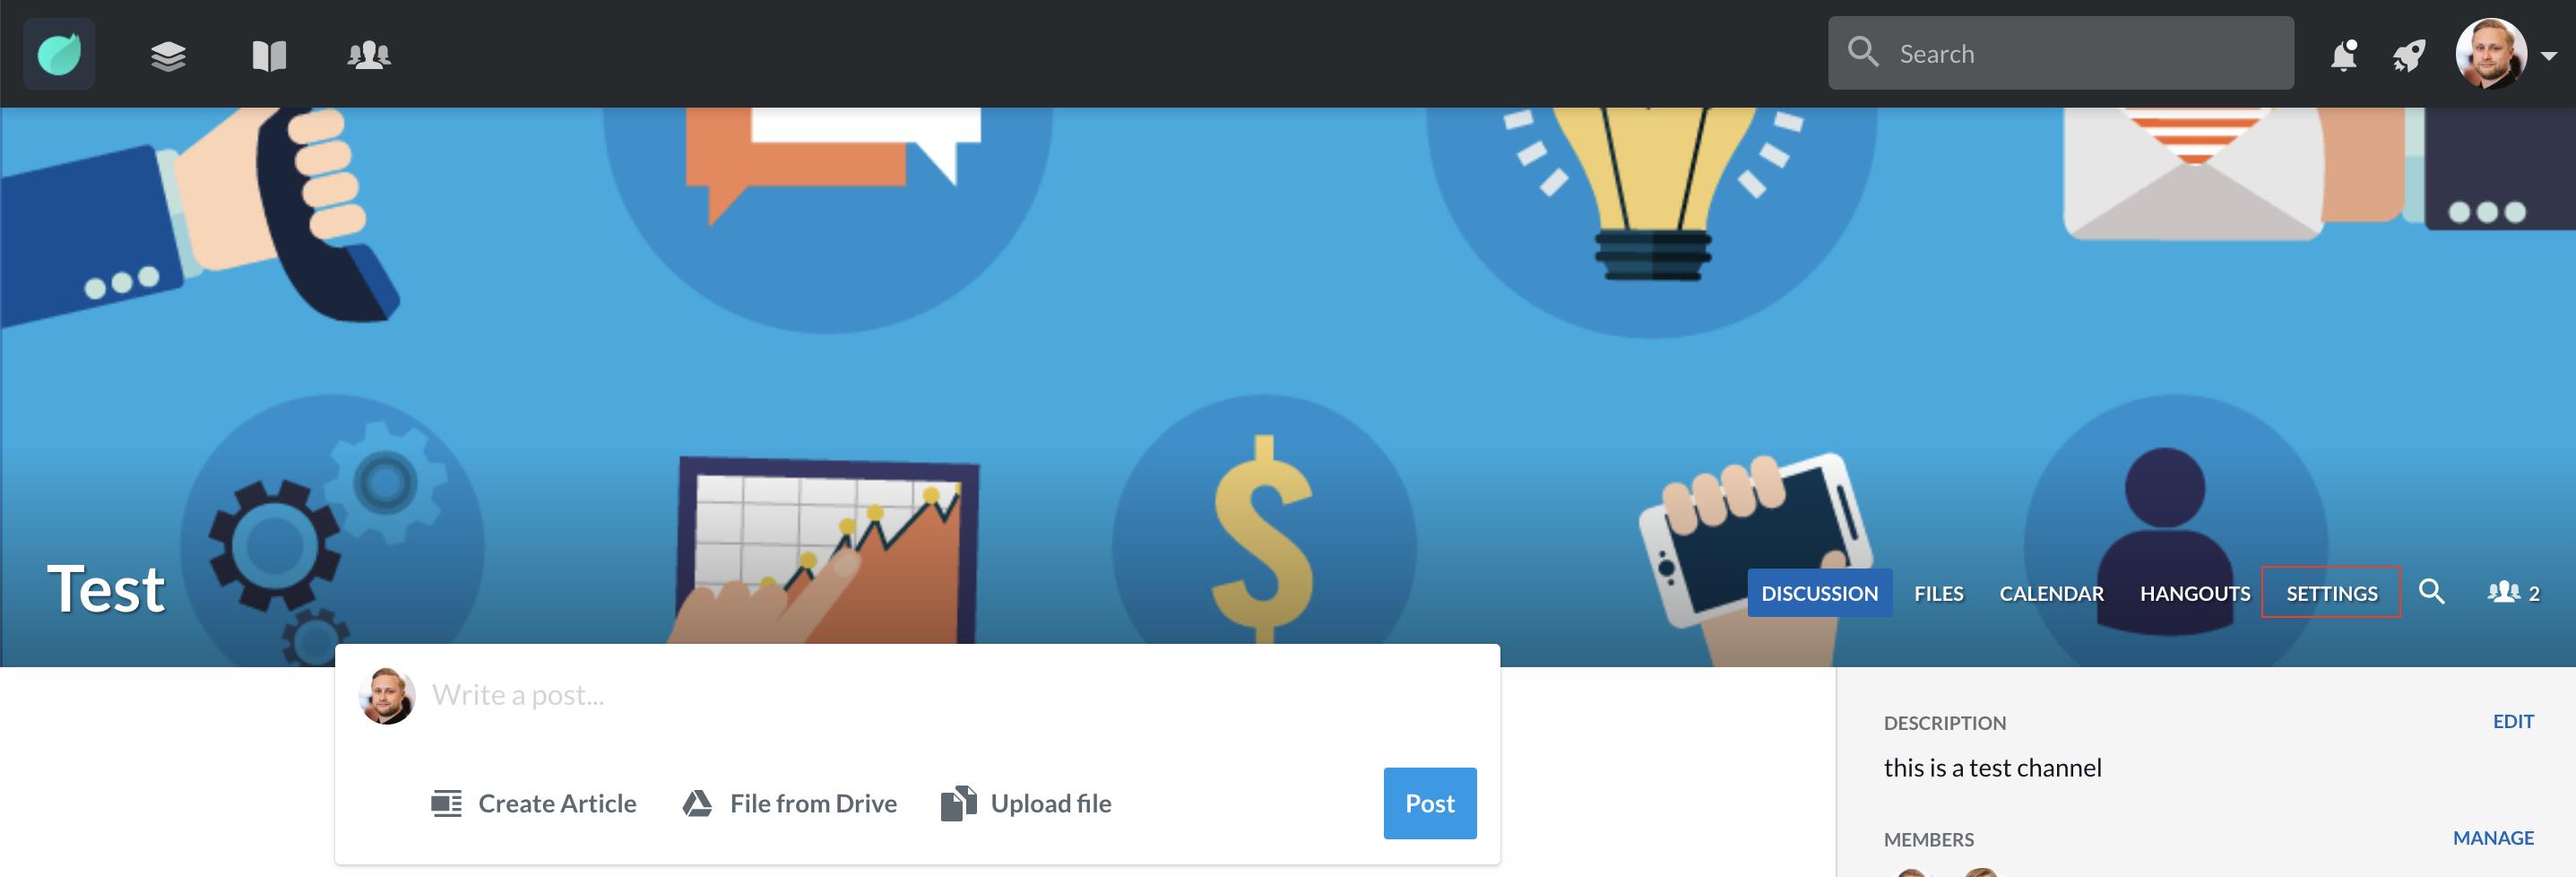
Task: Click Upload file option
Action: (x=1026, y=803)
